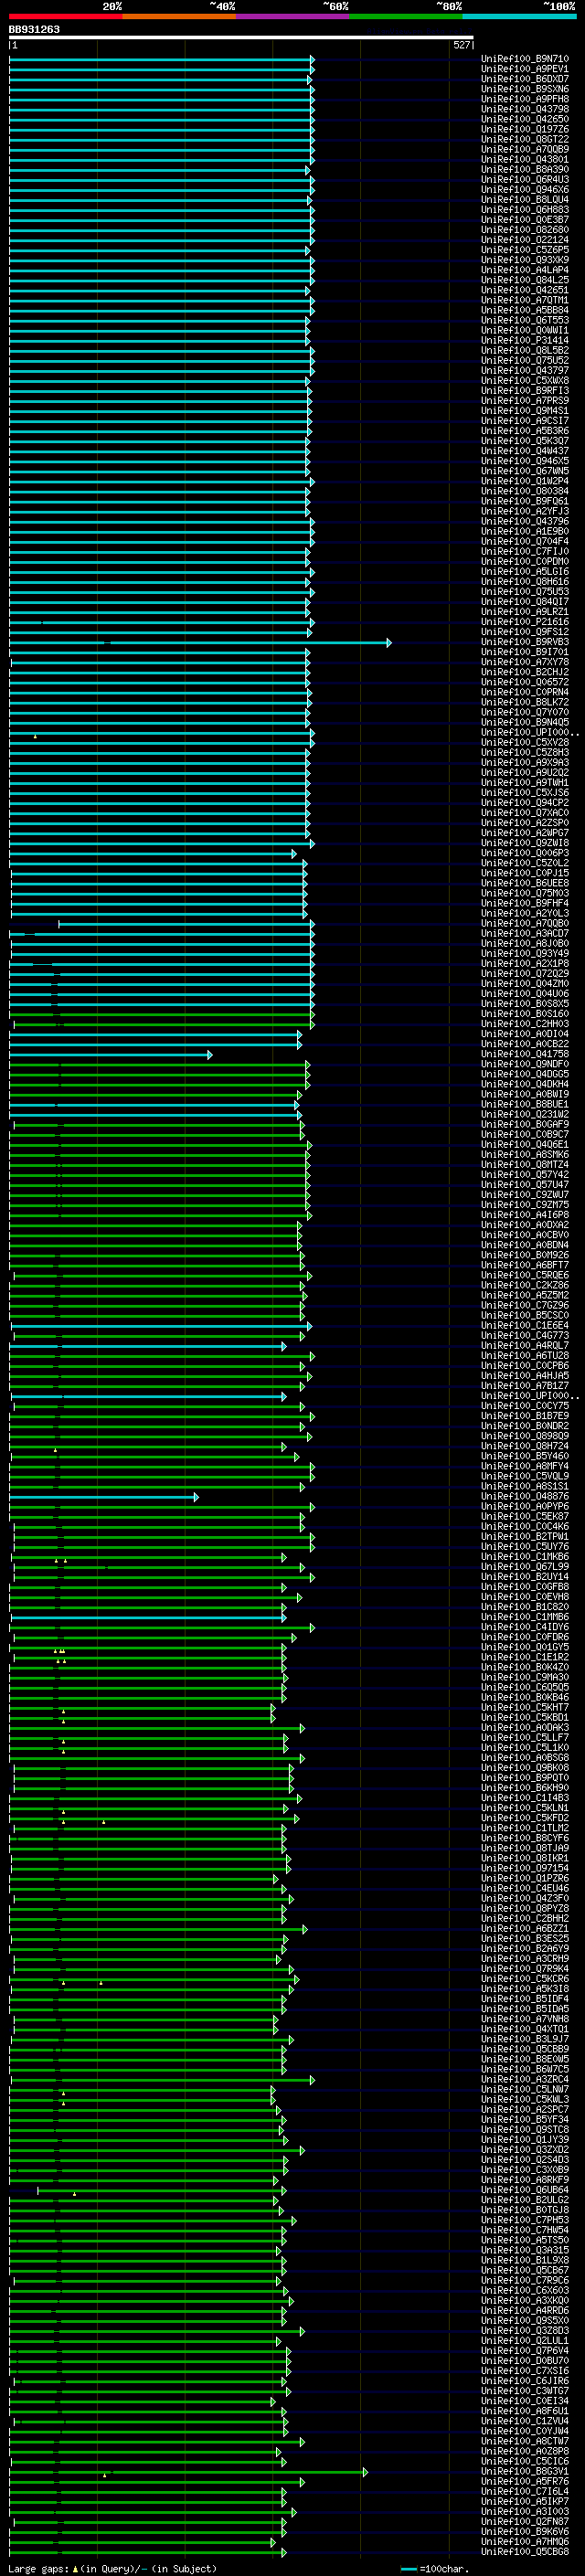
Task: Open hit UniRef100_B8A390
Action: (525, 170)
